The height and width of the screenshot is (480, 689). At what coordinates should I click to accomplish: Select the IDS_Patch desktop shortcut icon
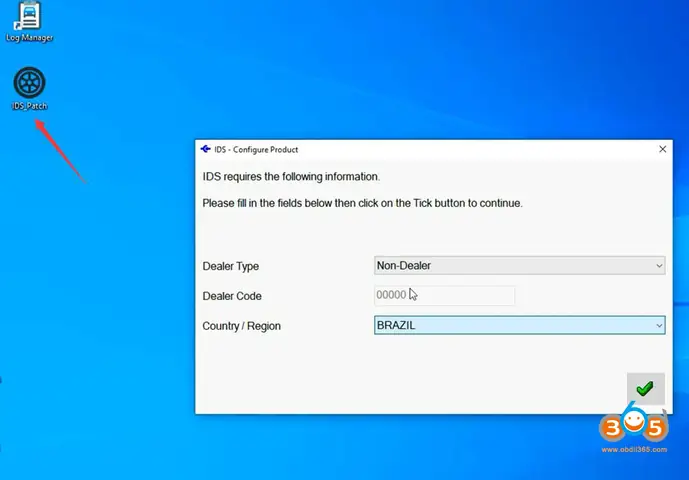tap(30, 83)
